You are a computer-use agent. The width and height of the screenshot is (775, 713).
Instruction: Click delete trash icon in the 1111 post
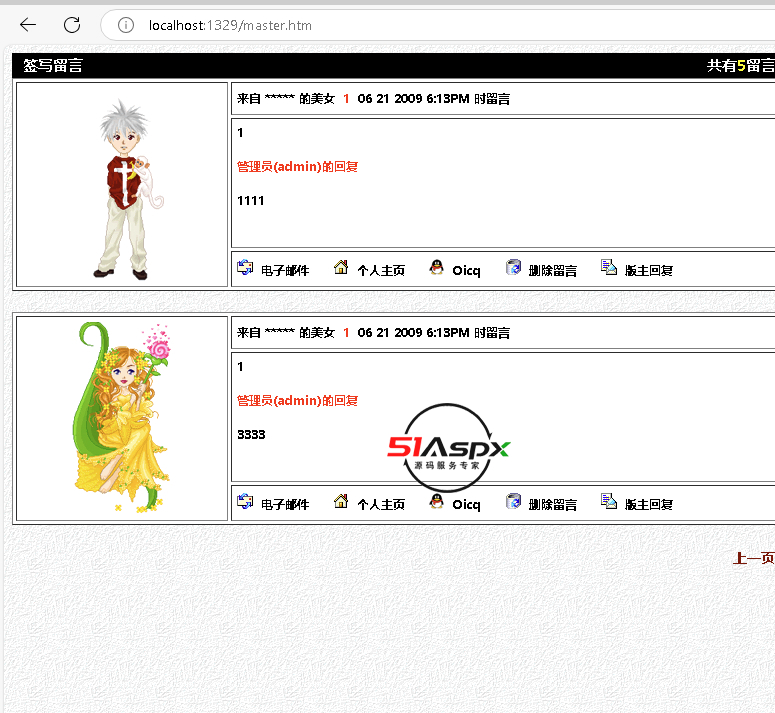point(513,267)
